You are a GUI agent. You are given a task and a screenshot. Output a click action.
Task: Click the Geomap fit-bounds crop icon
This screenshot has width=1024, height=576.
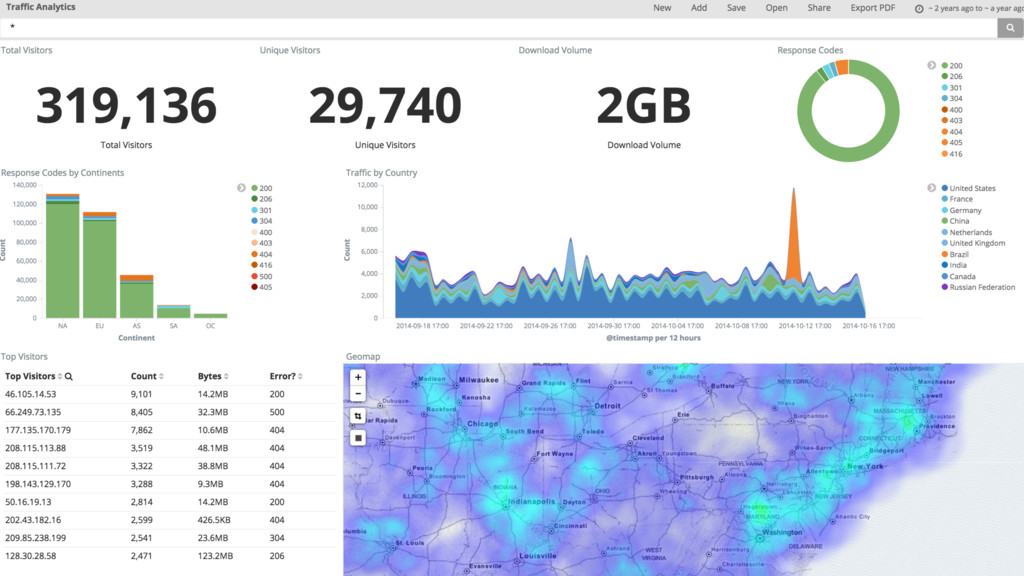(358, 416)
